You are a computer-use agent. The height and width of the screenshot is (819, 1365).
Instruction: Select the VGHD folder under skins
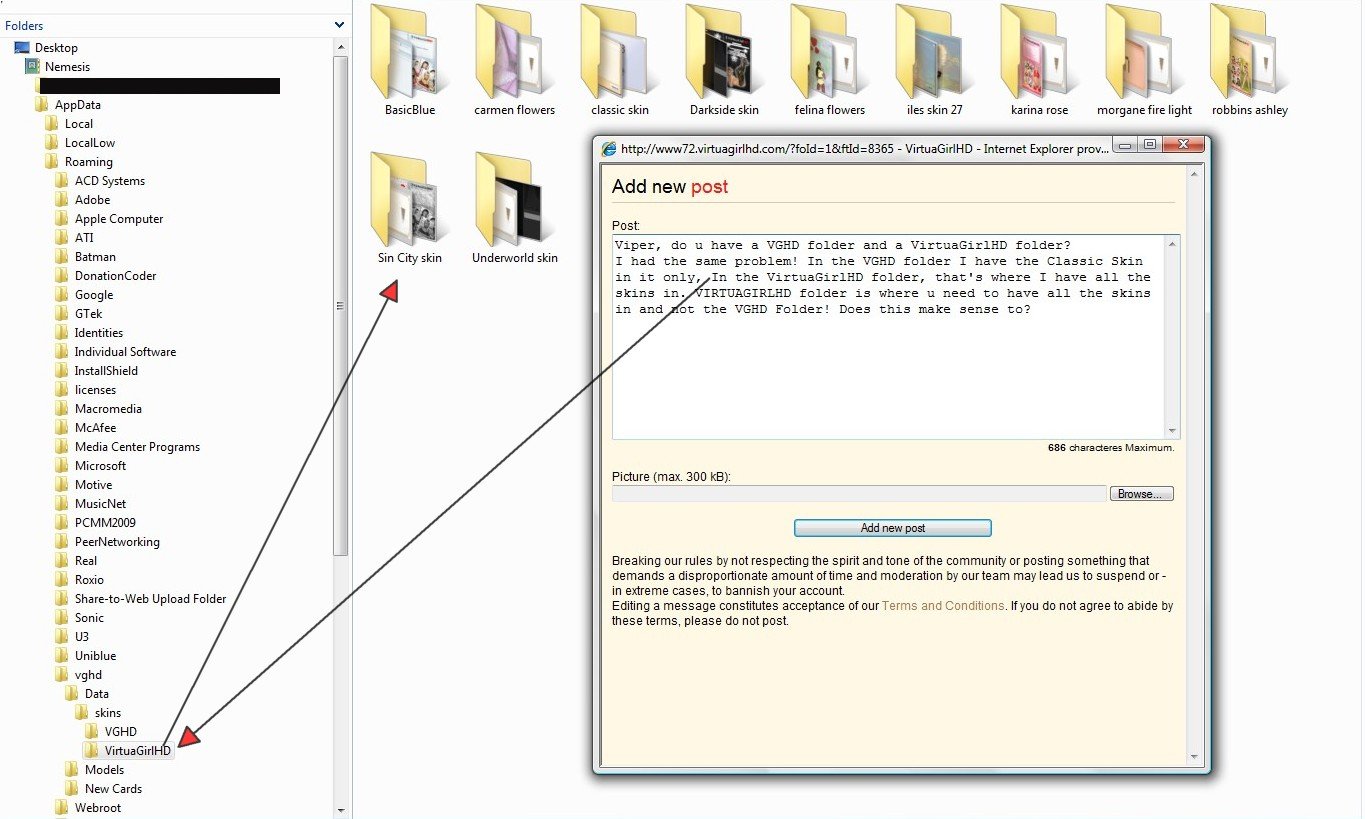coord(120,732)
